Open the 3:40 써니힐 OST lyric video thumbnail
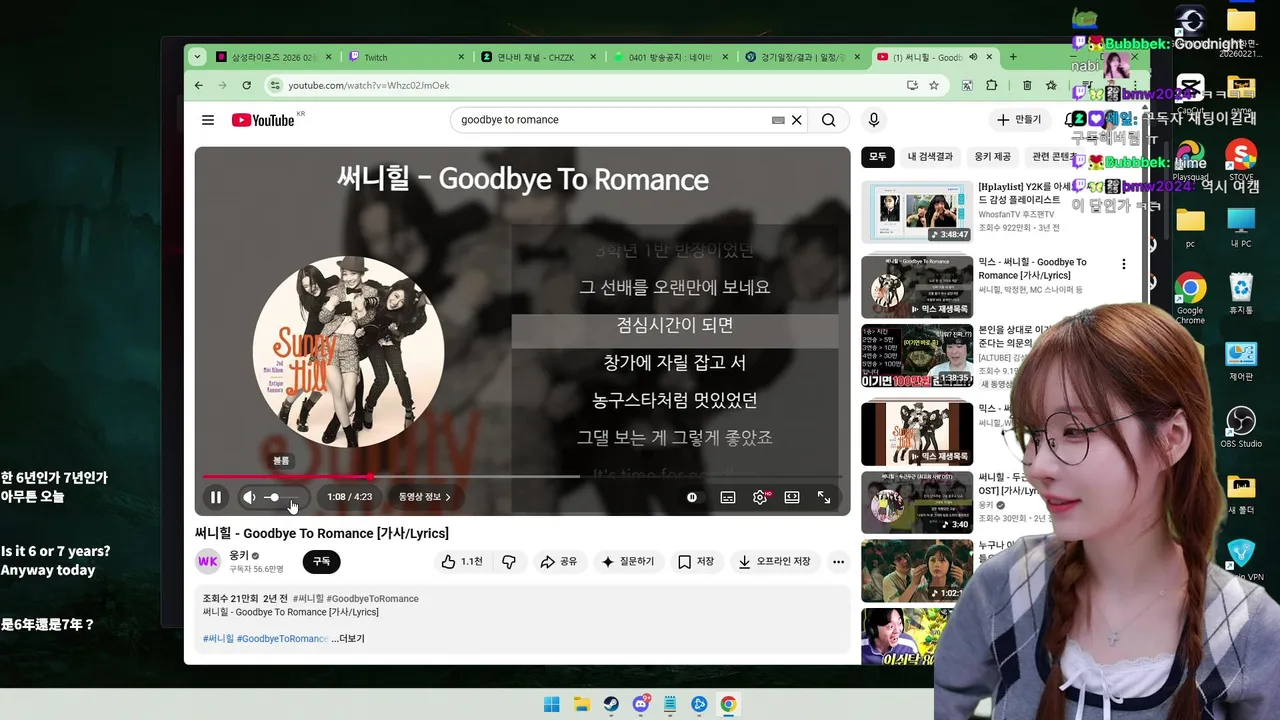1280x720 pixels. (x=917, y=502)
